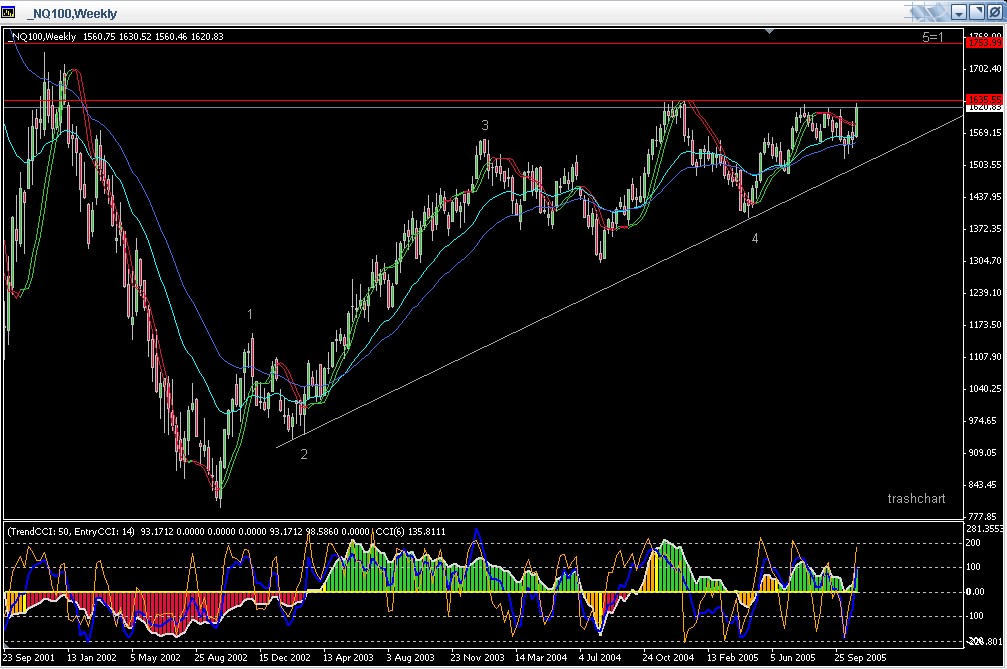Minimize the _NQ100 Weekly chart window
The width and height of the screenshot is (1007, 669).
(x=959, y=12)
